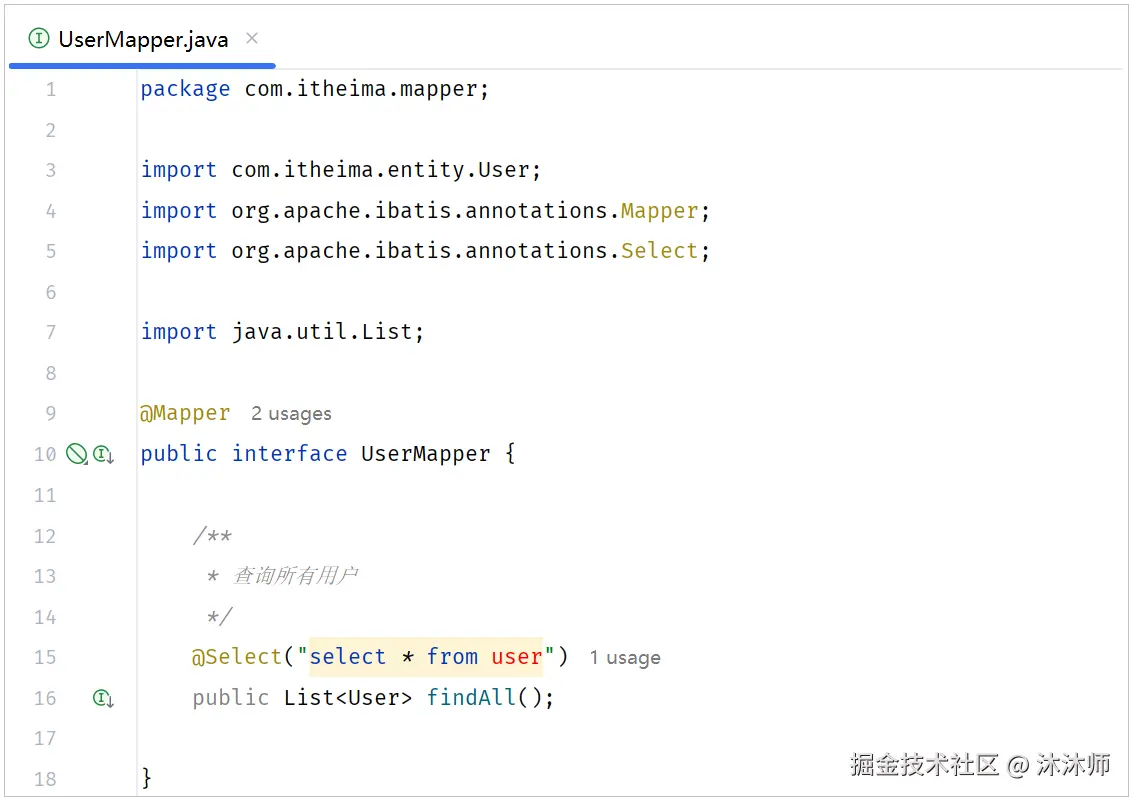This screenshot has height=801, width=1133.
Task: Click line number 1 in the gutter
Action: [51, 90]
